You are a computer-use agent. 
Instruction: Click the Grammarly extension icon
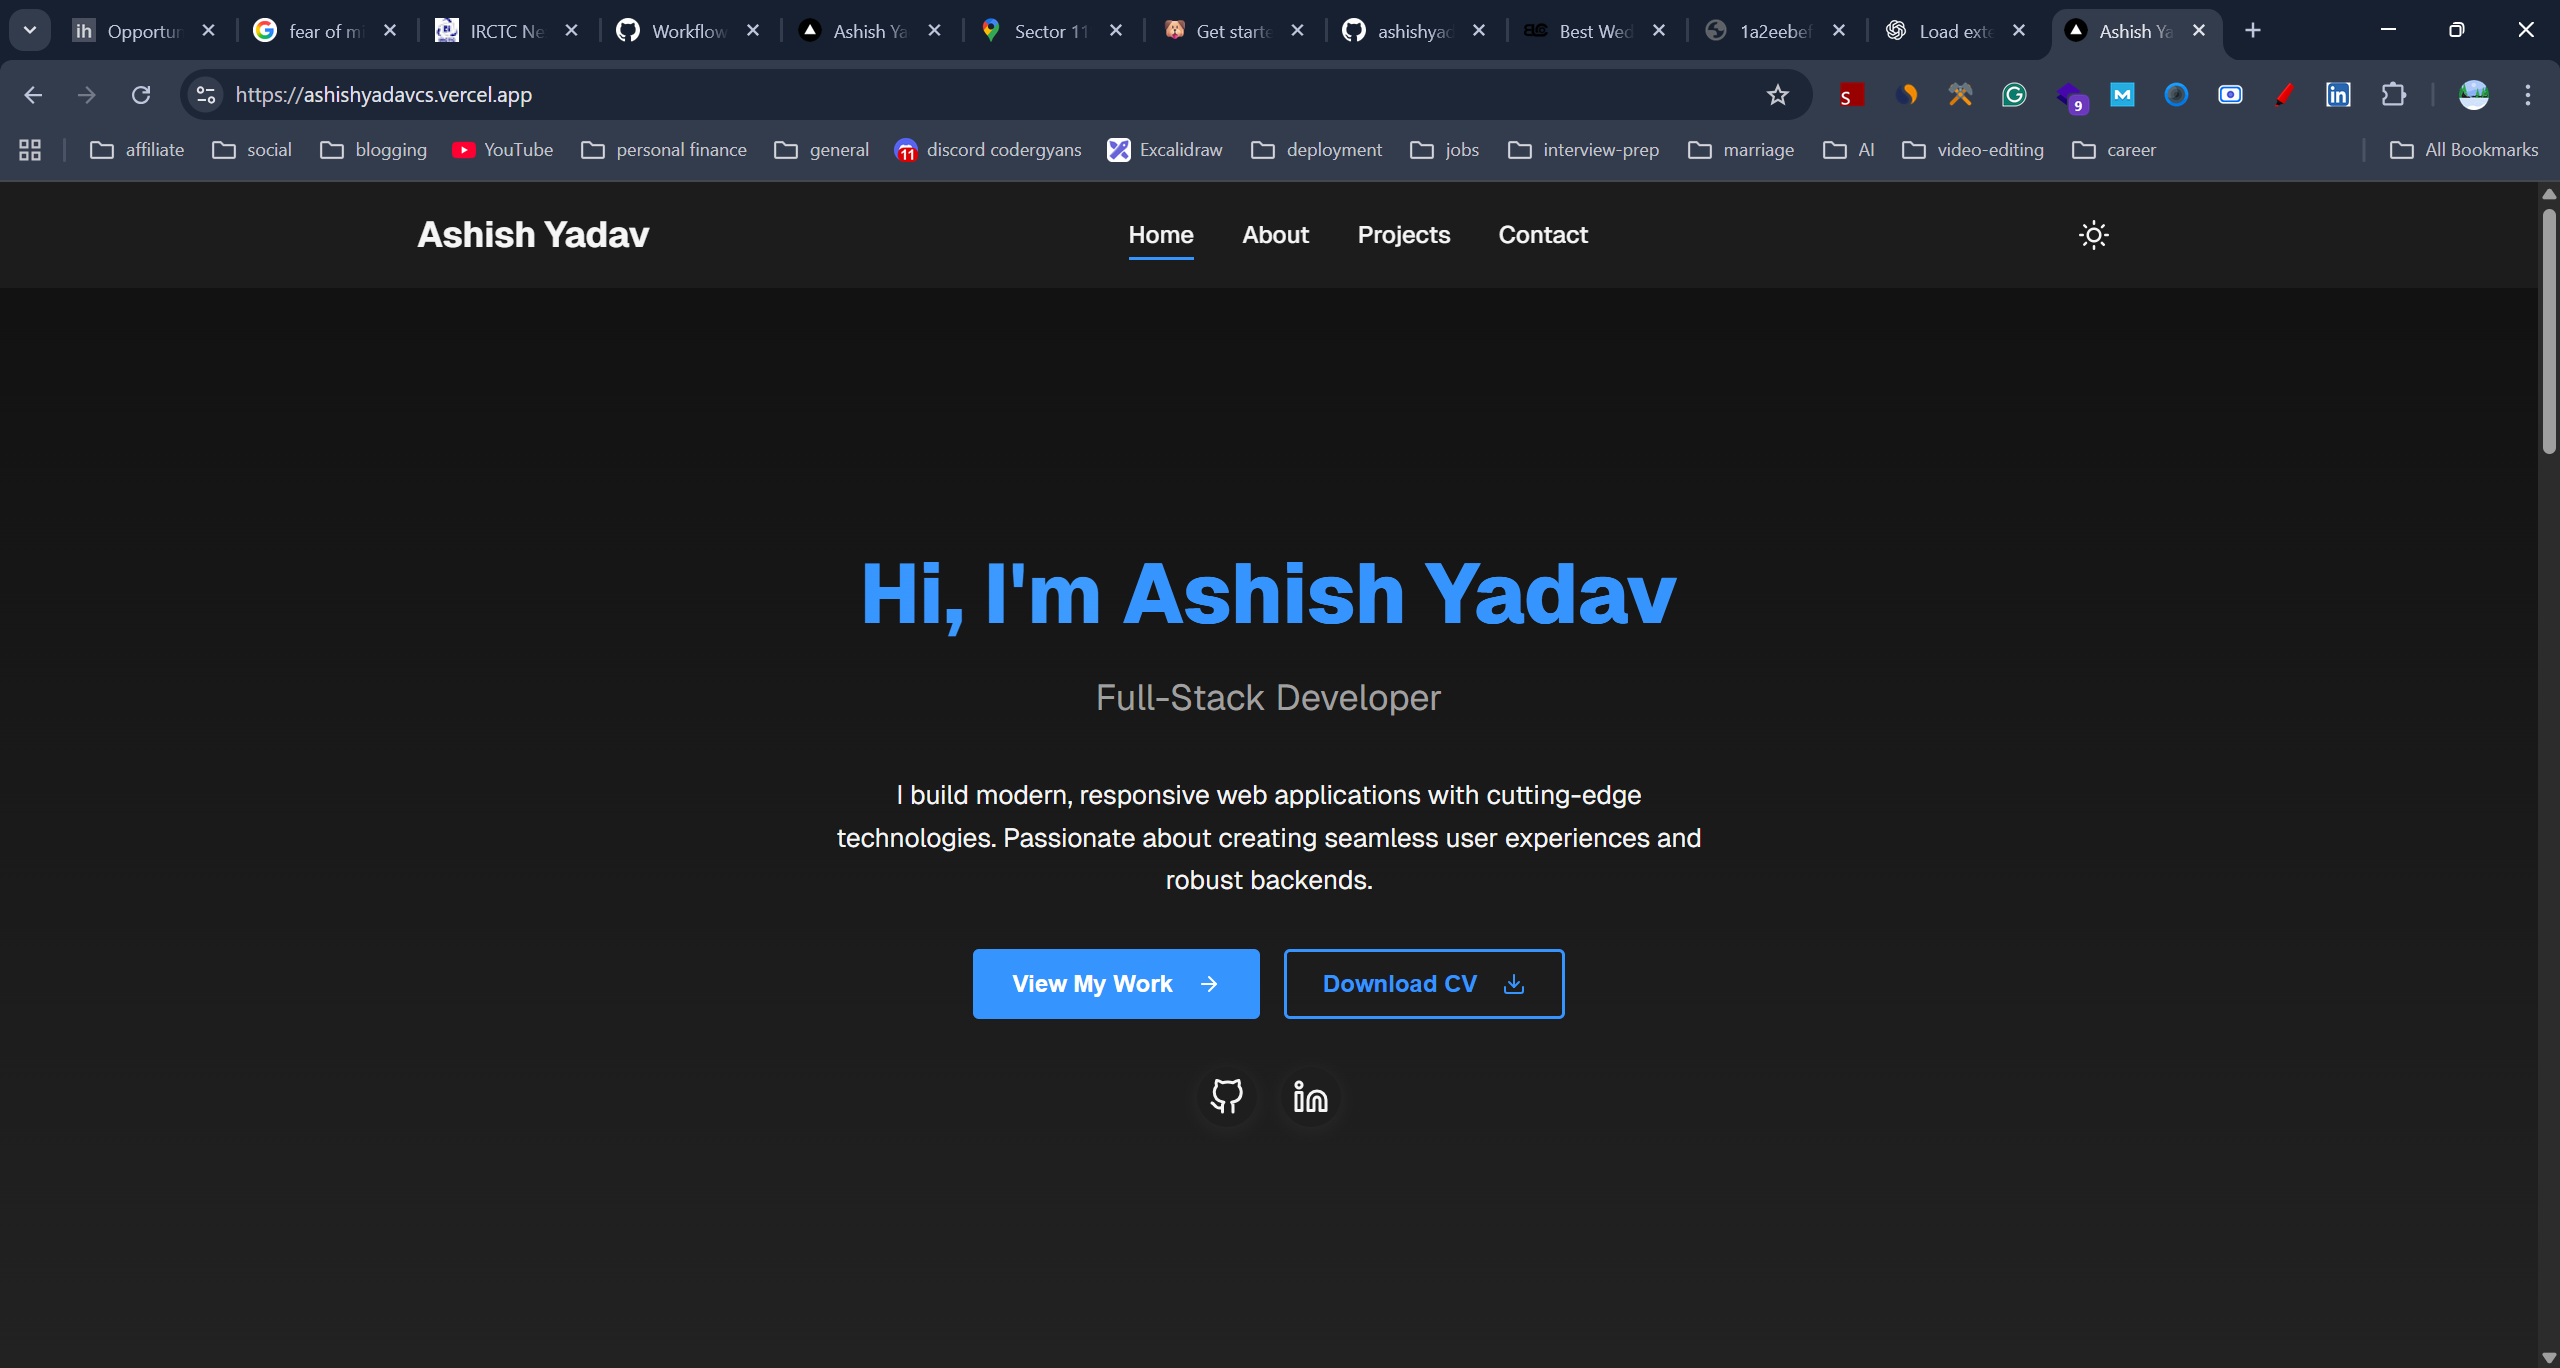point(2014,94)
